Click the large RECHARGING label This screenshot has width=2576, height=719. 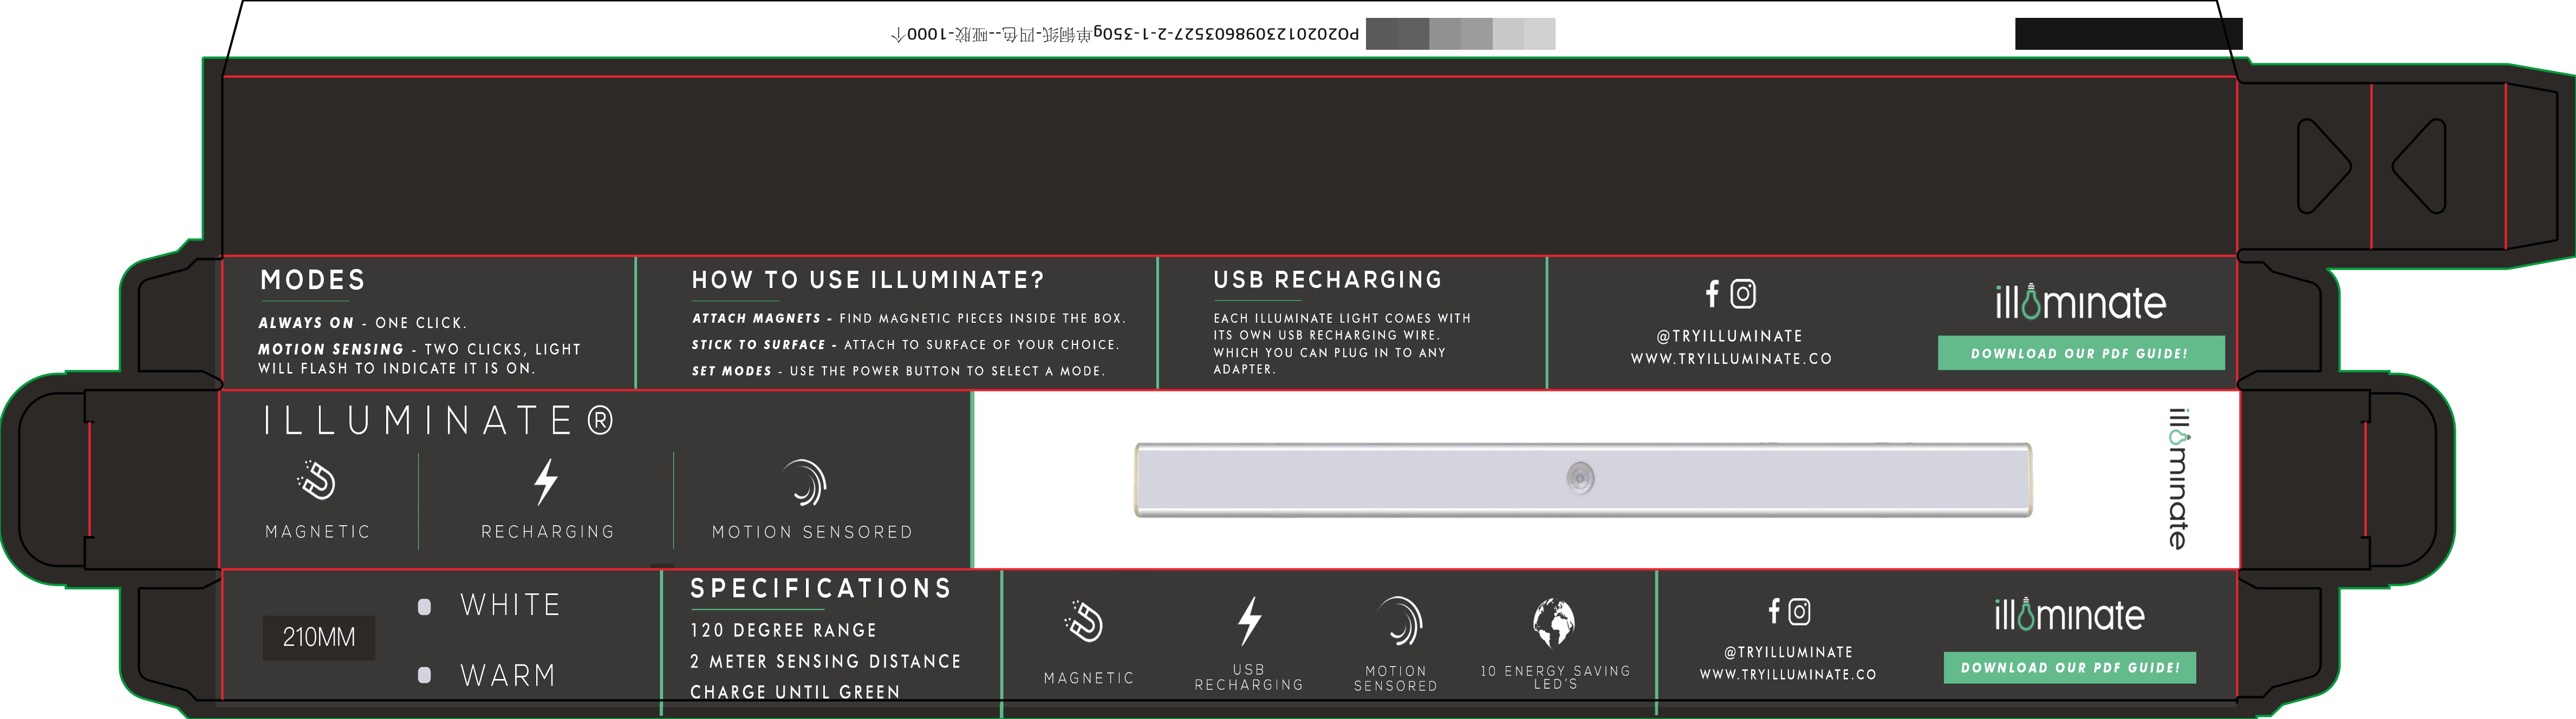548,532
